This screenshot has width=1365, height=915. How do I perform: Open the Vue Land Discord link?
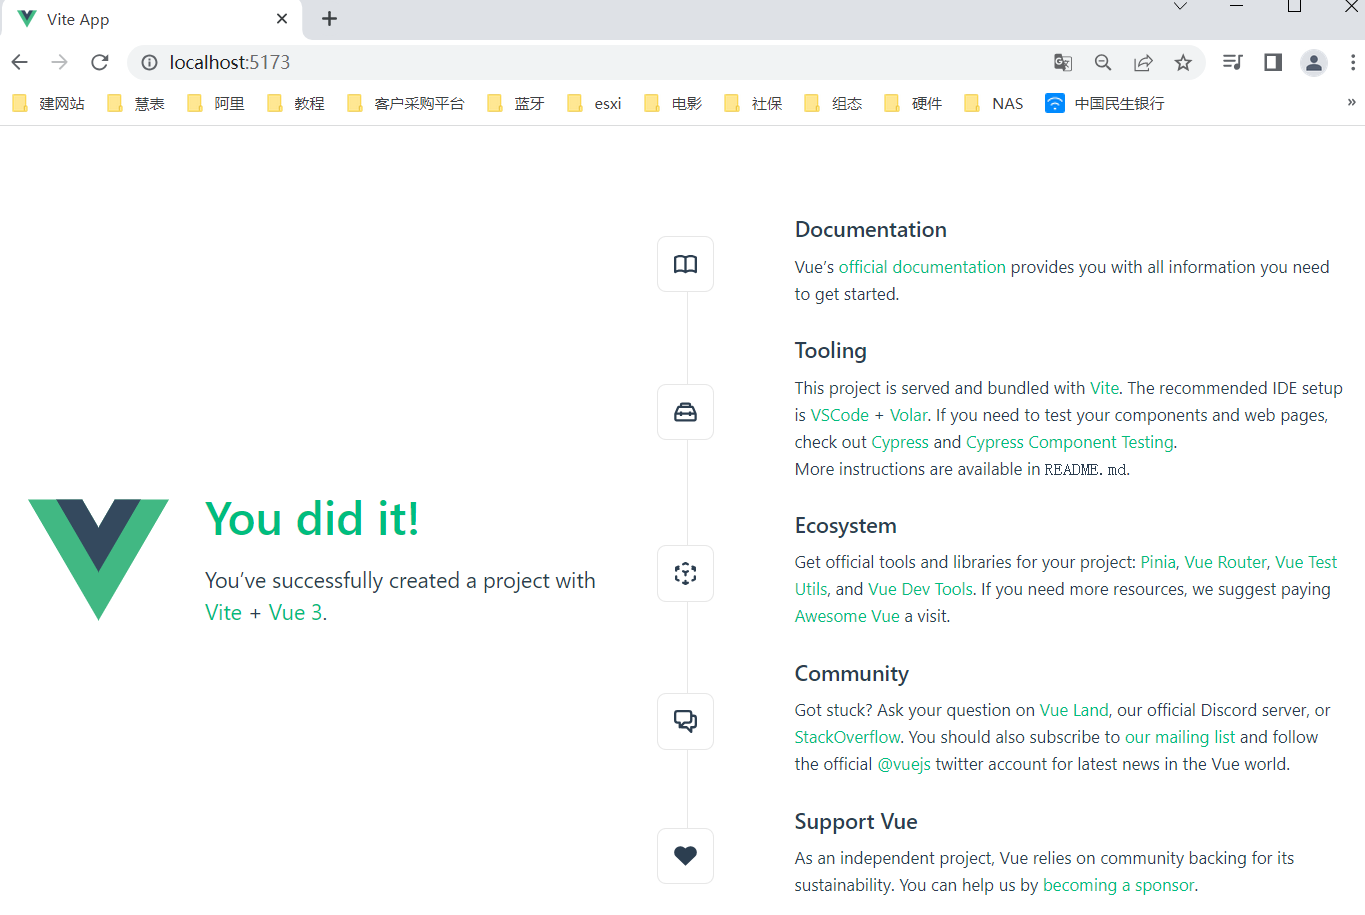(x=1074, y=710)
